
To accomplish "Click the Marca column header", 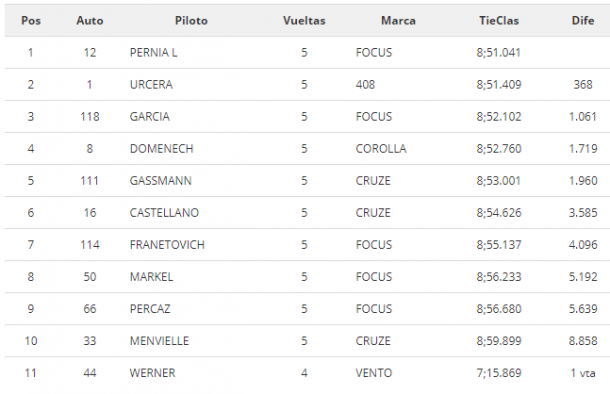I will pyautogui.click(x=398, y=21).
